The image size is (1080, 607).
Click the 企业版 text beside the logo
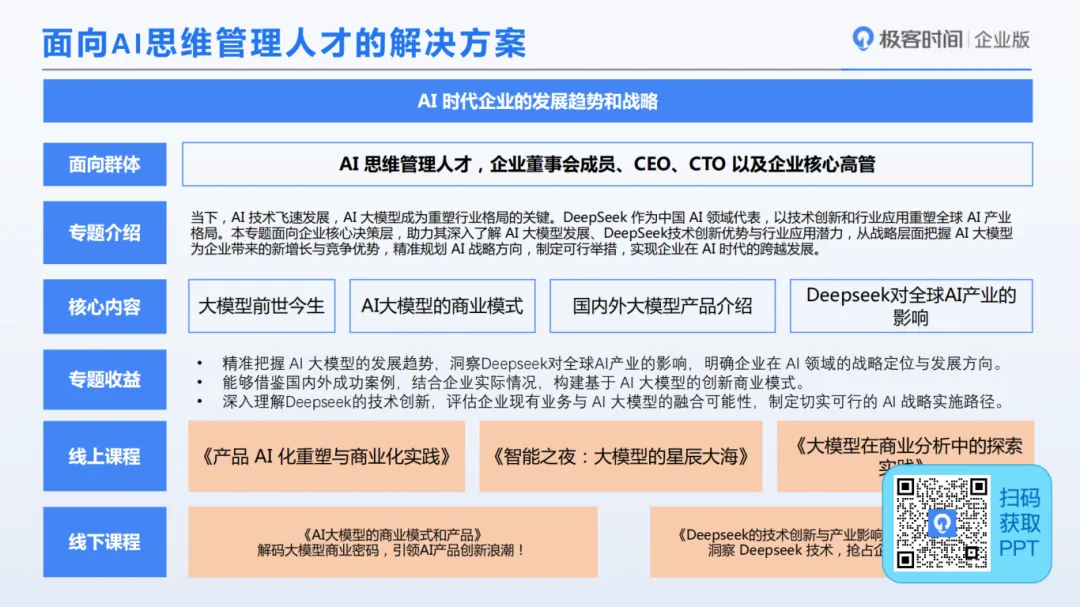pyautogui.click(x=1002, y=40)
